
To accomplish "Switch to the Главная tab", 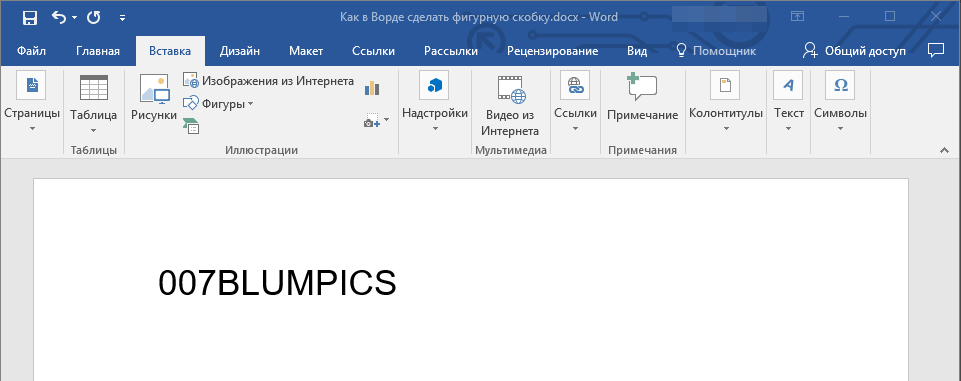I will [98, 51].
